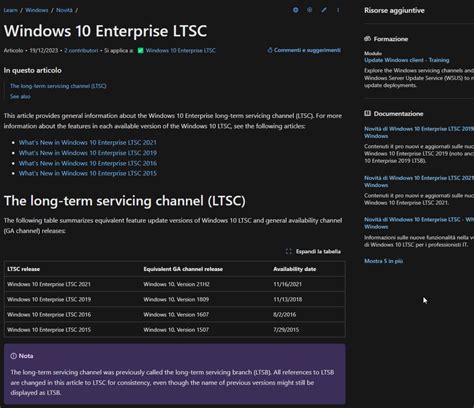This screenshot has width=474, height=408.
Task: Click table cell Windows 10 Enterprise LTSC 2019
Action: point(49,299)
